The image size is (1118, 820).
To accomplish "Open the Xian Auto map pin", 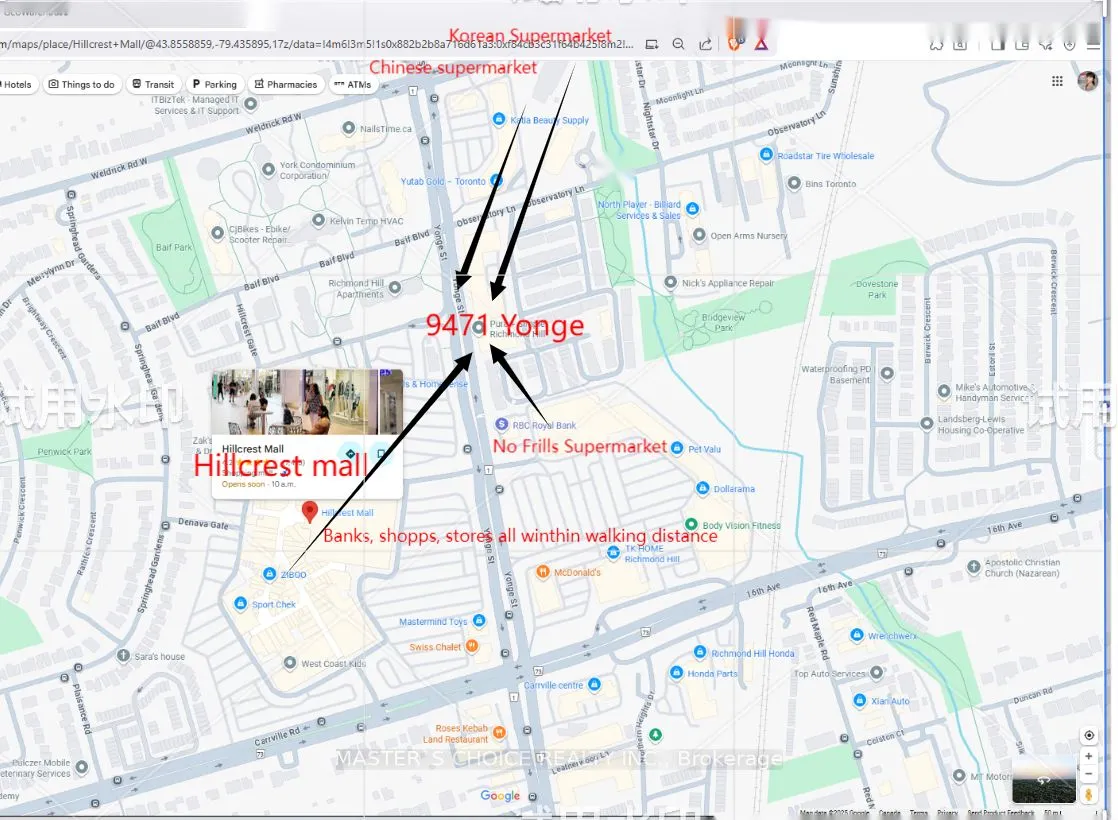I will [860, 700].
